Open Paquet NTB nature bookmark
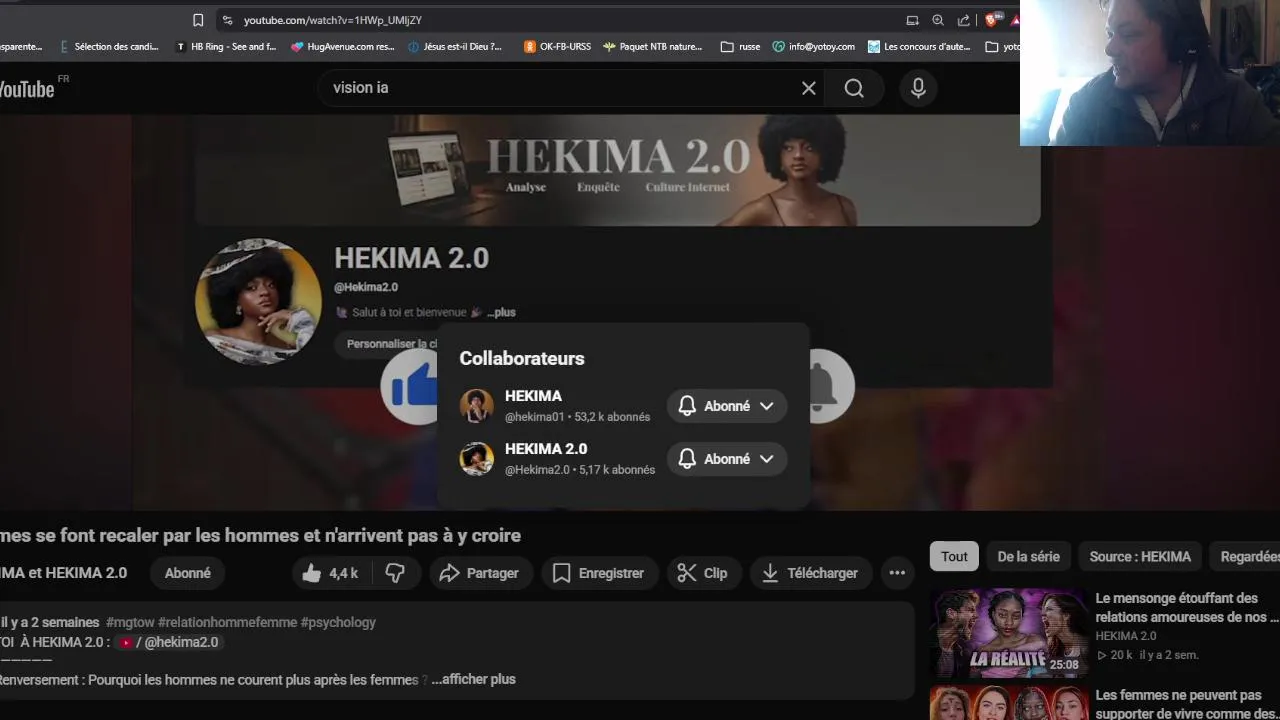The image size is (1280, 720). click(653, 46)
